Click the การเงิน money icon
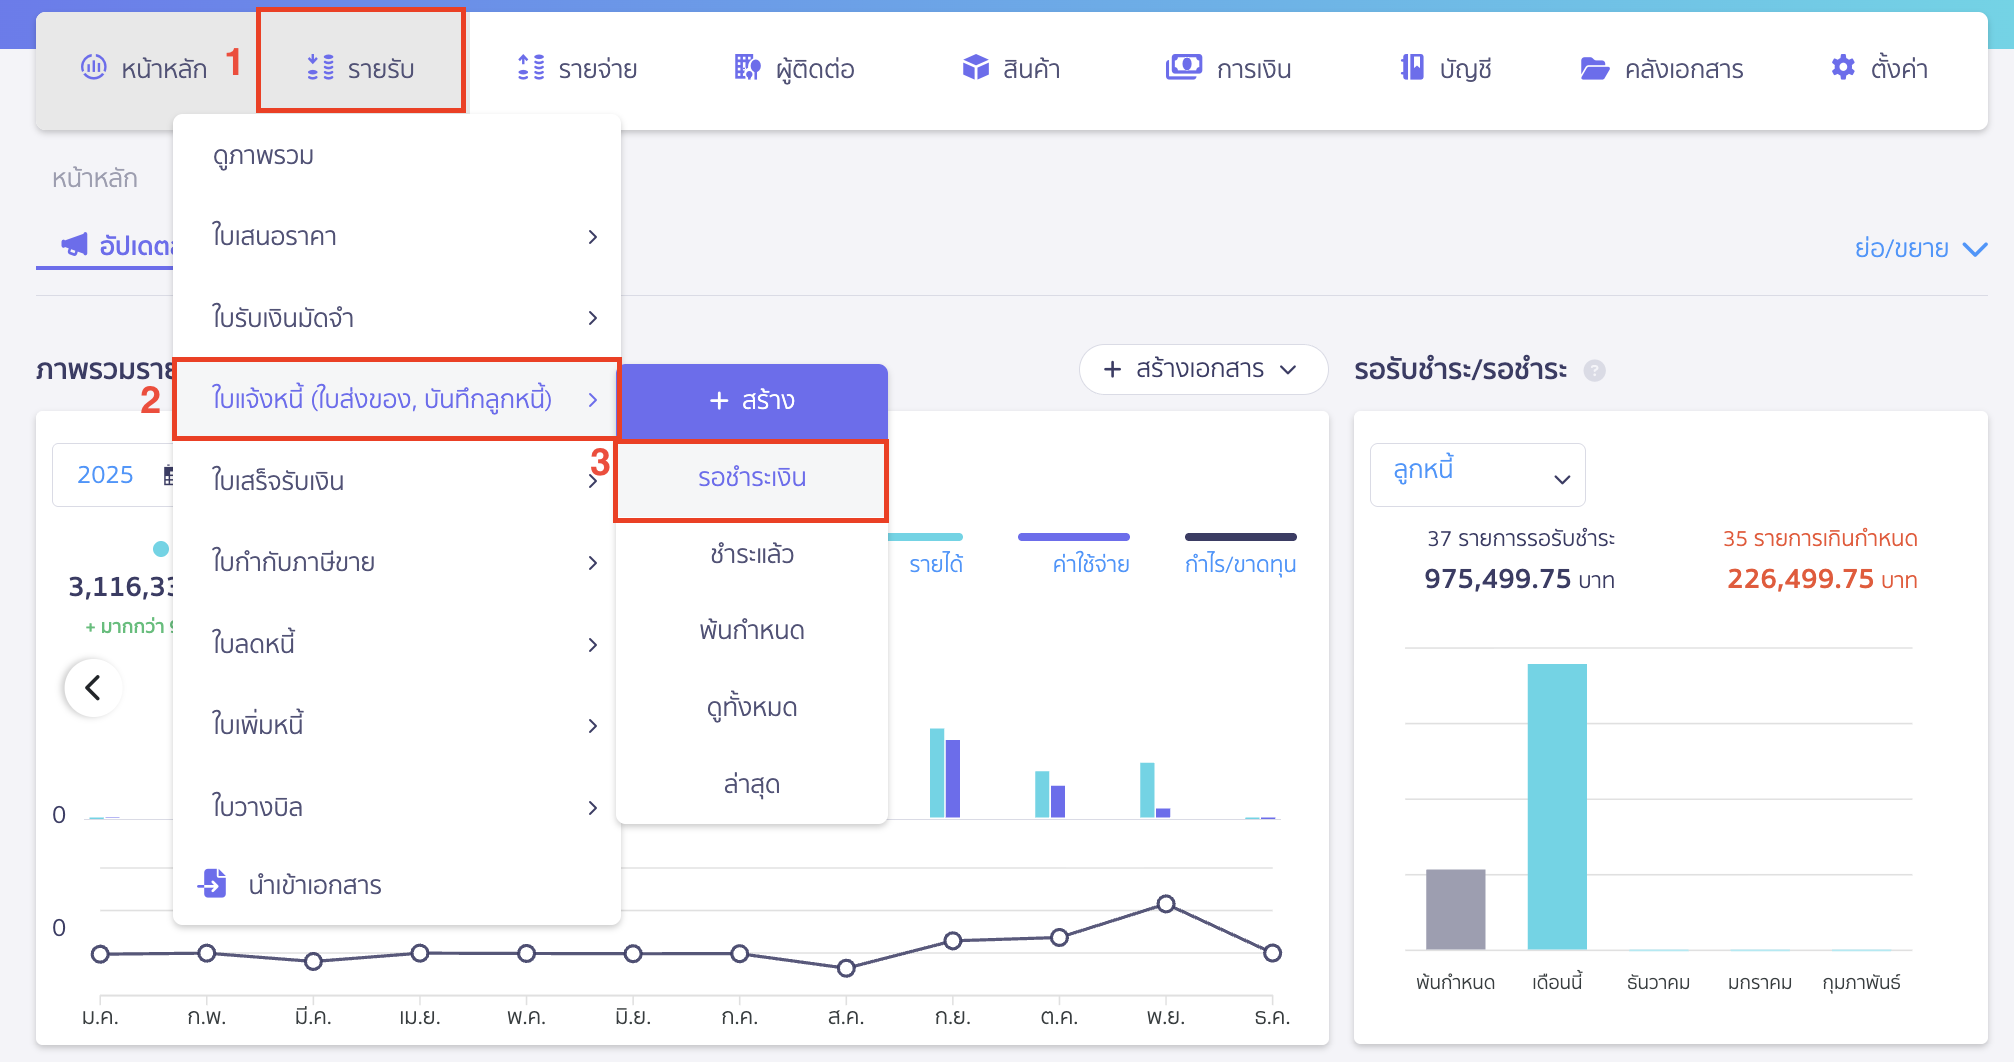Image resolution: width=2014 pixels, height=1062 pixels. click(1184, 68)
